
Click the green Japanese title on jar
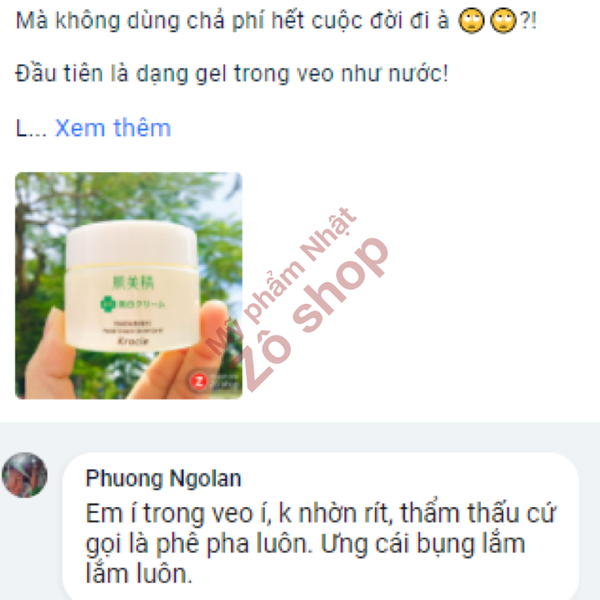[x=132, y=282]
